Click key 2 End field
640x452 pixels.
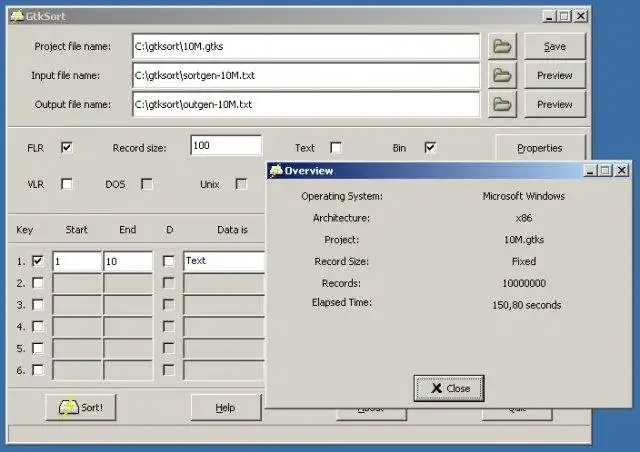point(129,283)
